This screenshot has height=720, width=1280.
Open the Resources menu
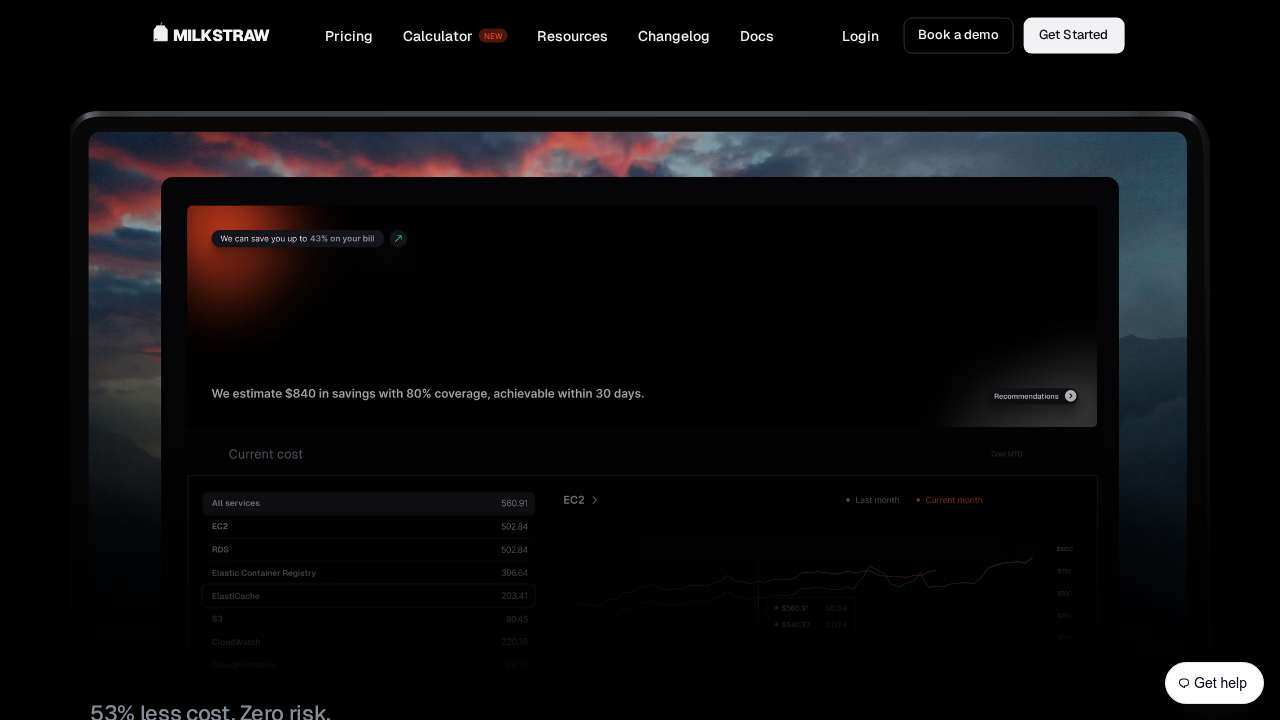point(572,36)
